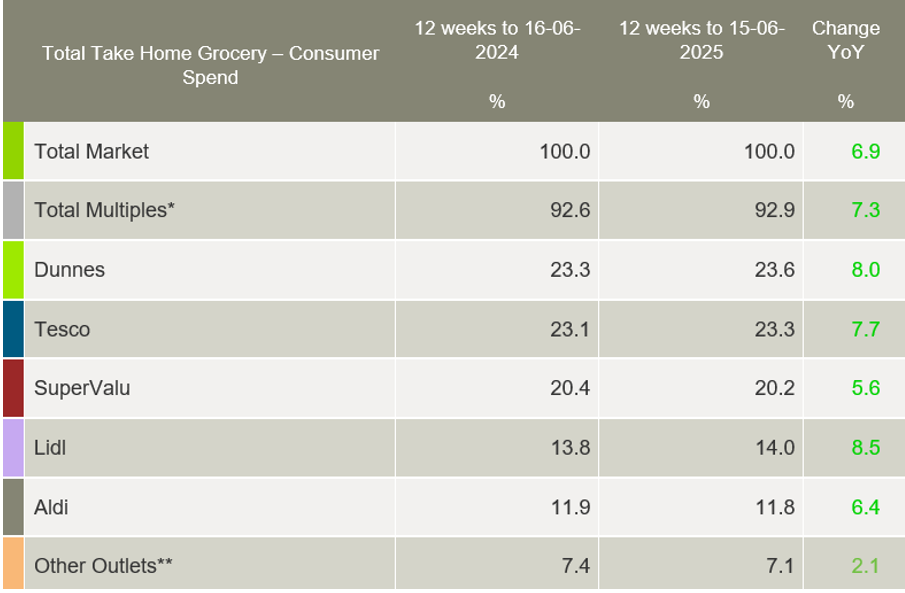Click the Aldi 11.8 share value for 2025
The height and width of the screenshot is (593, 905).
(775, 507)
